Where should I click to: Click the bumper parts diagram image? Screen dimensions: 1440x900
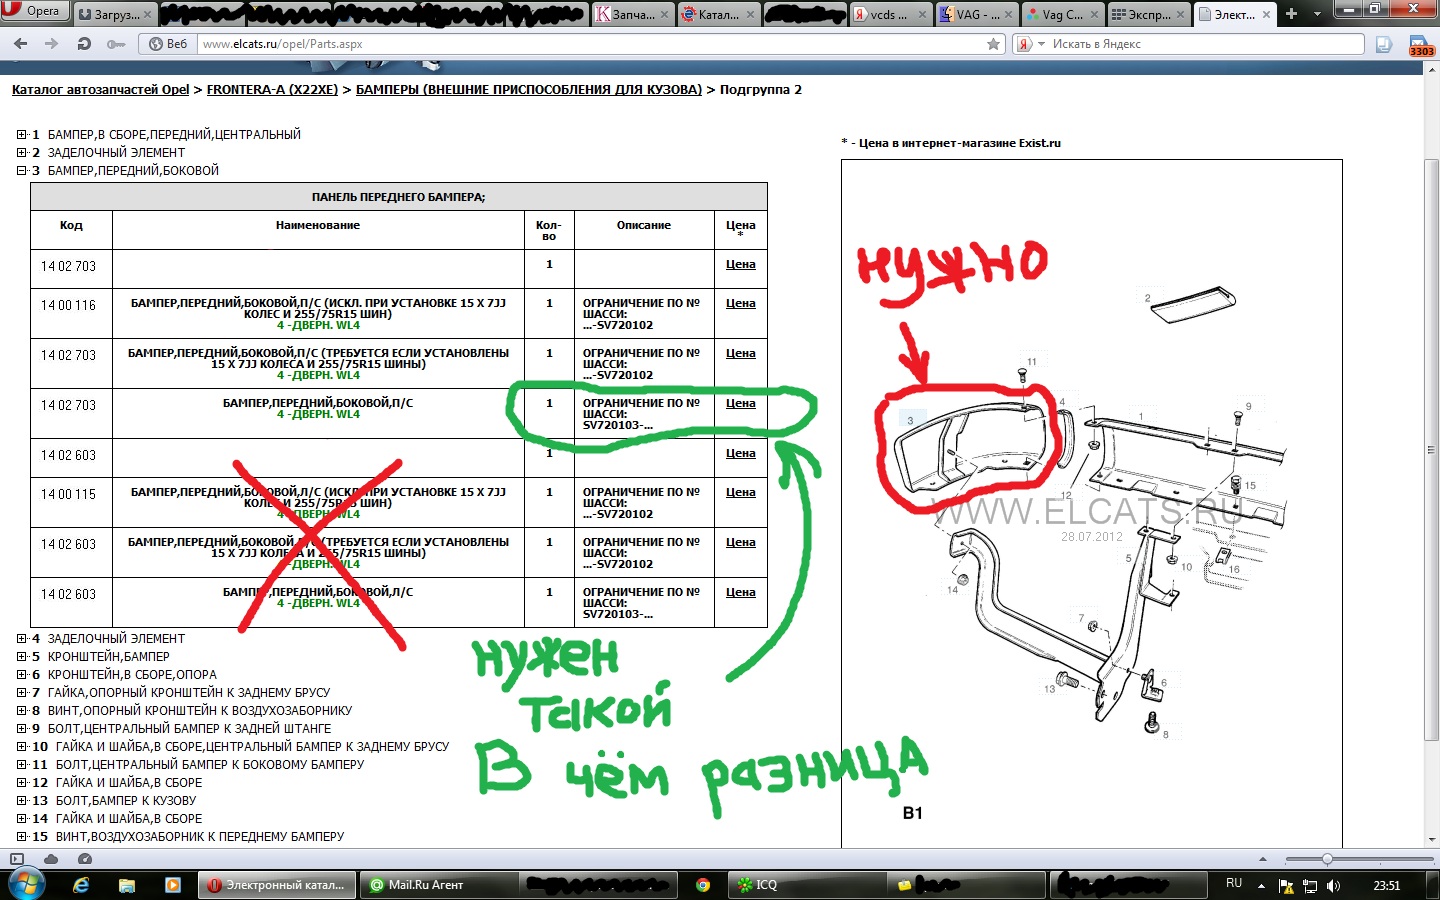click(1091, 503)
